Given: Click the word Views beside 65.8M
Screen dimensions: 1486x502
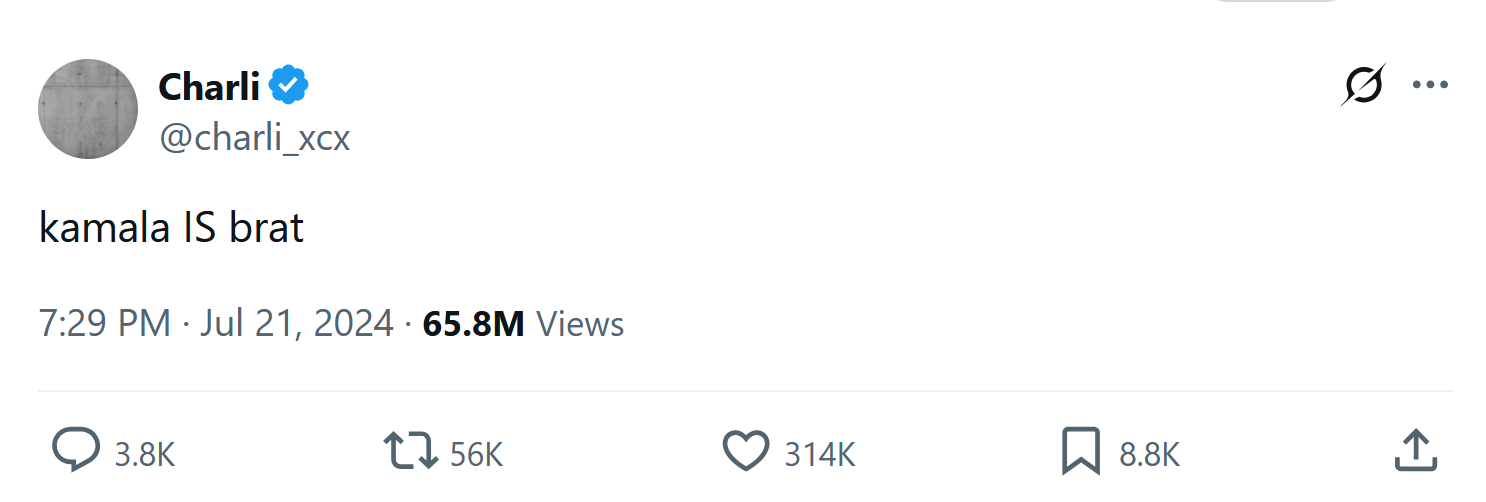Looking at the screenshot, I should [x=580, y=324].
